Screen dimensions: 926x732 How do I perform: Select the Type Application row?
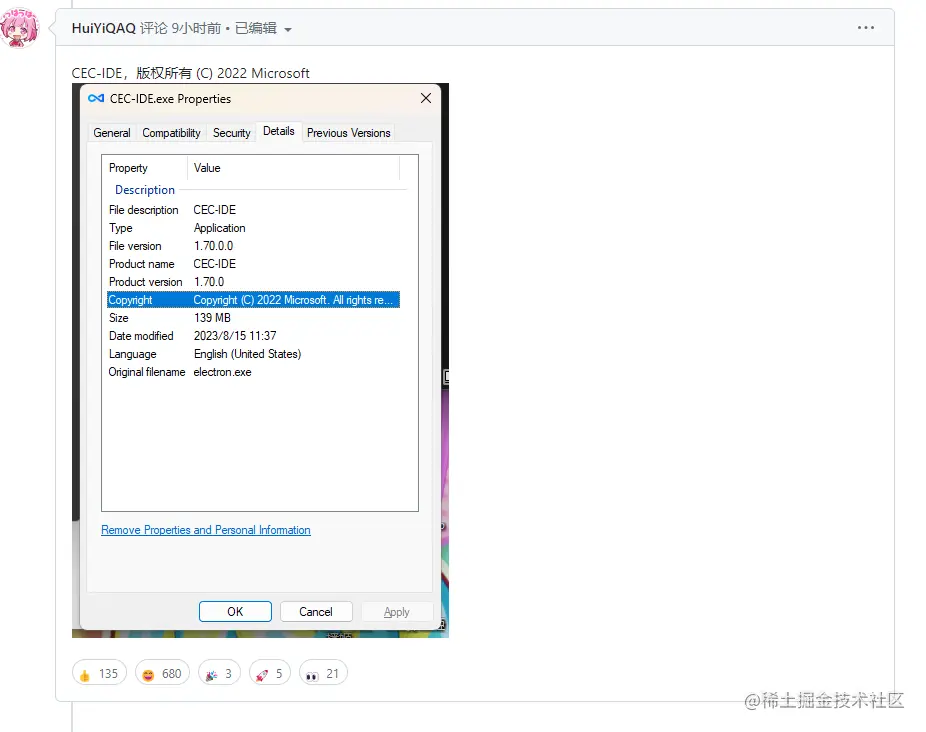pos(253,228)
